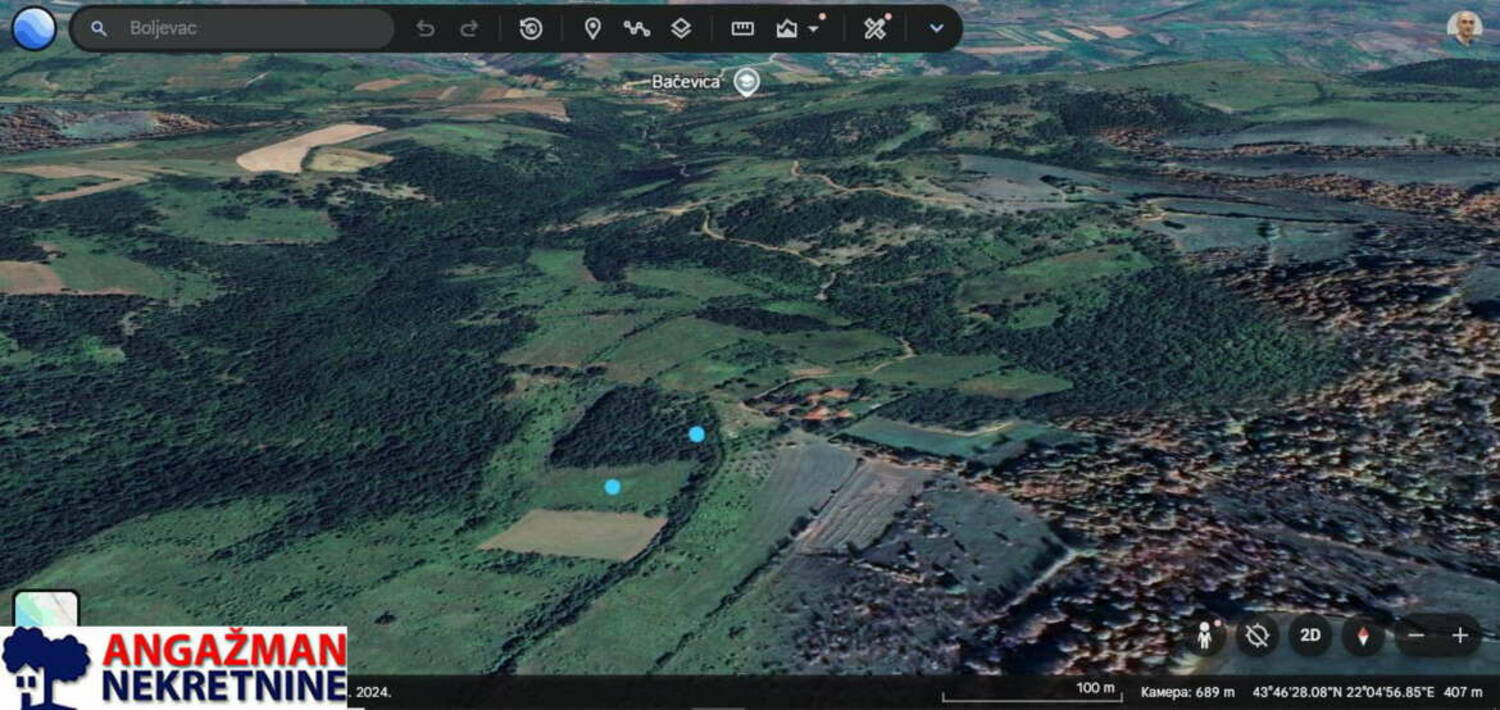Zoom out with the minus button
1500x710 pixels.
click(x=1416, y=635)
